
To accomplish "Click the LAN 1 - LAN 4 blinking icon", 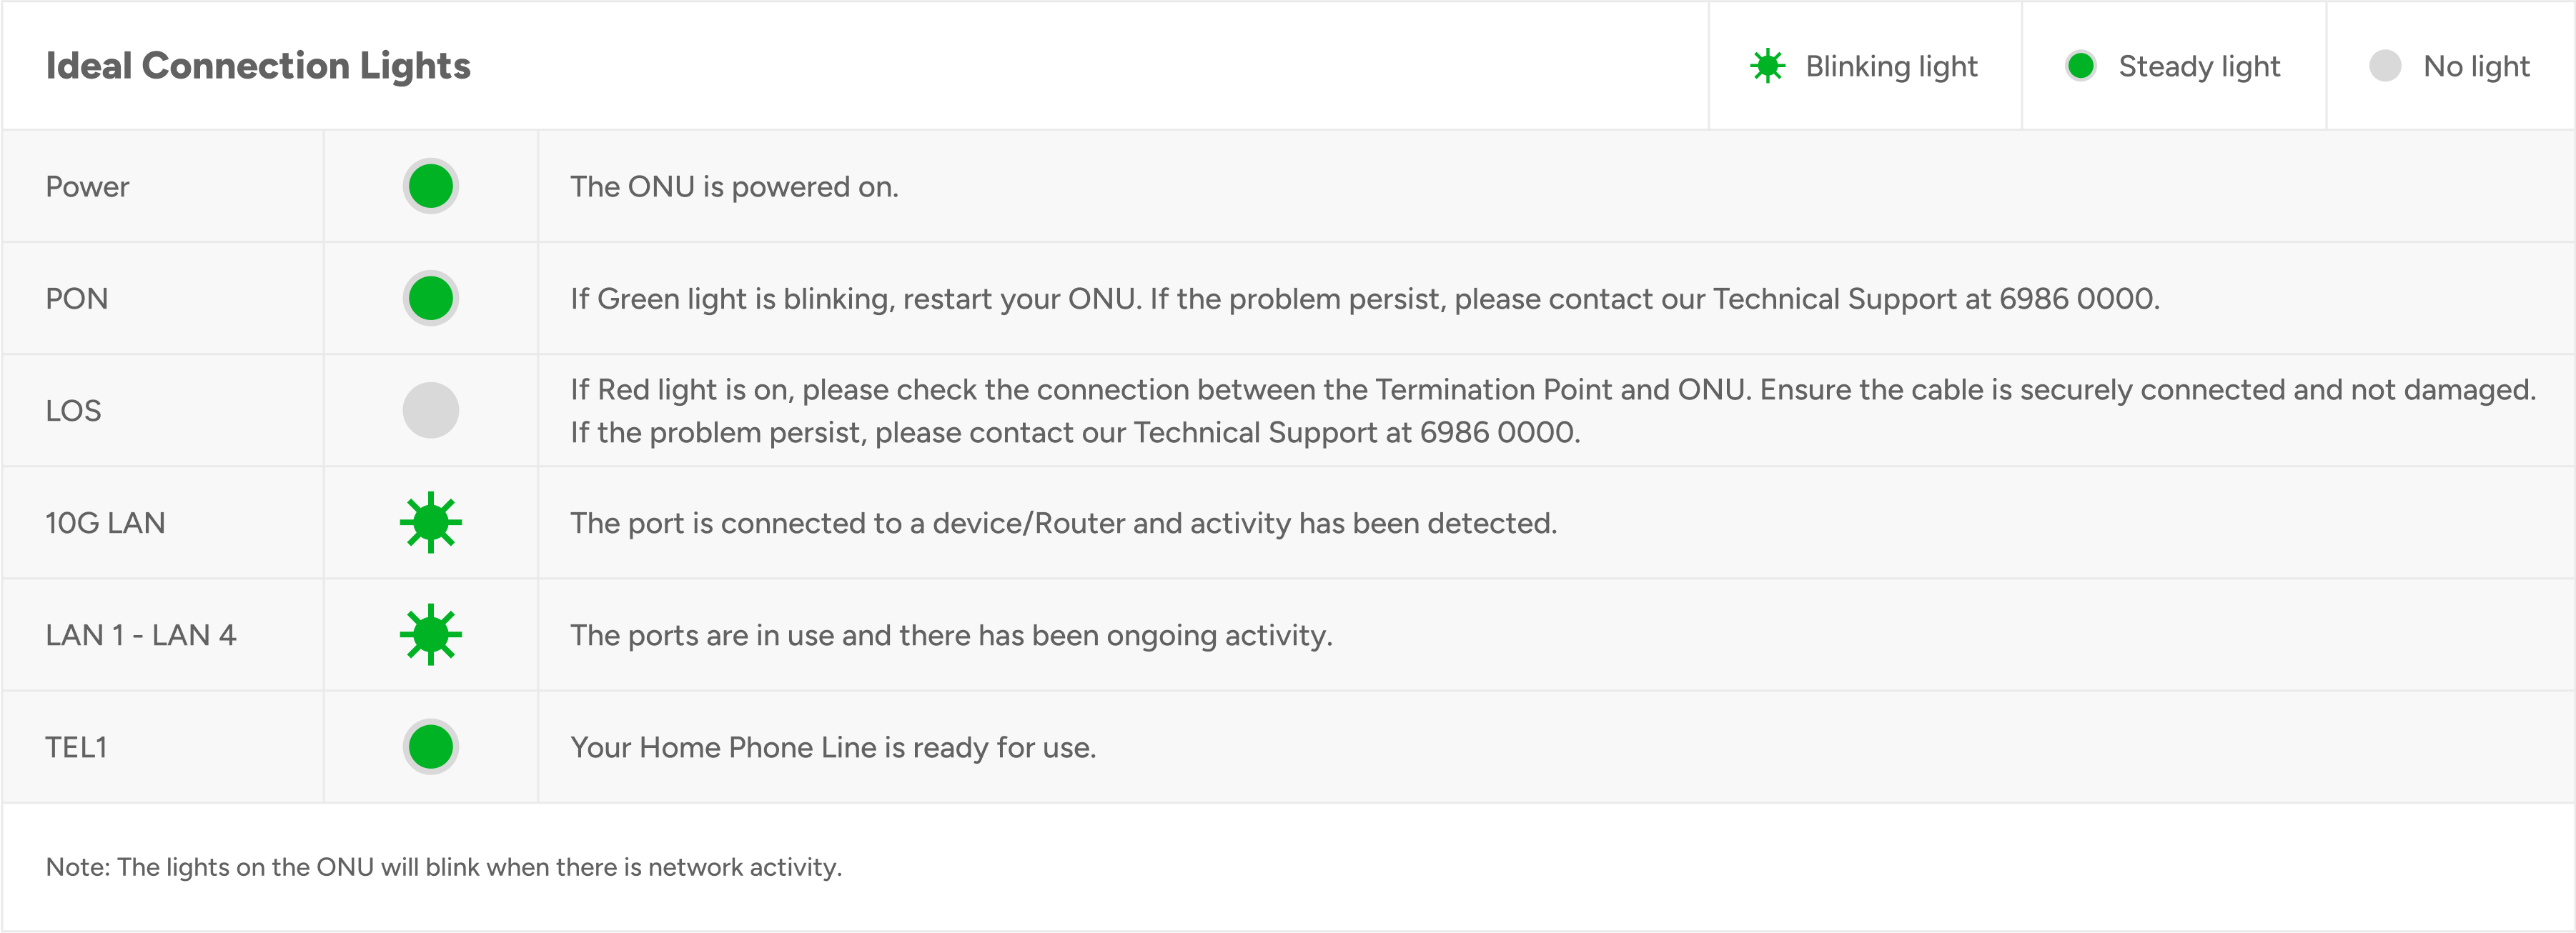I will tap(430, 634).
